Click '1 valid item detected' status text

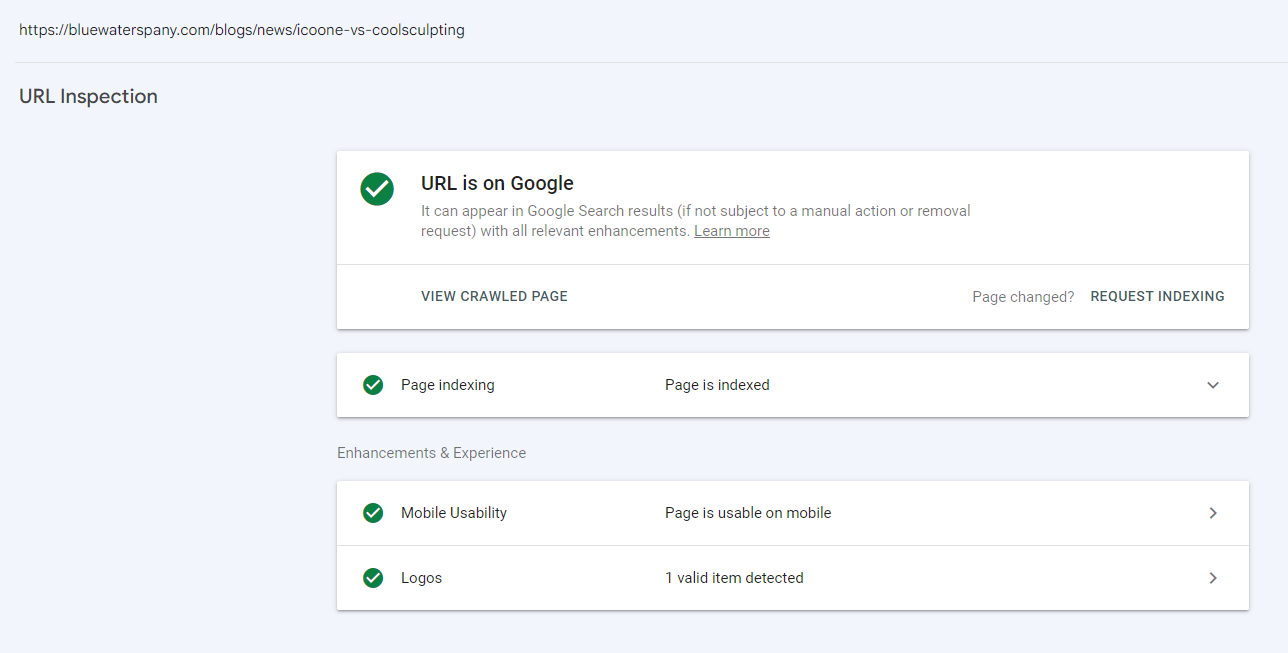pyautogui.click(x=734, y=578)
